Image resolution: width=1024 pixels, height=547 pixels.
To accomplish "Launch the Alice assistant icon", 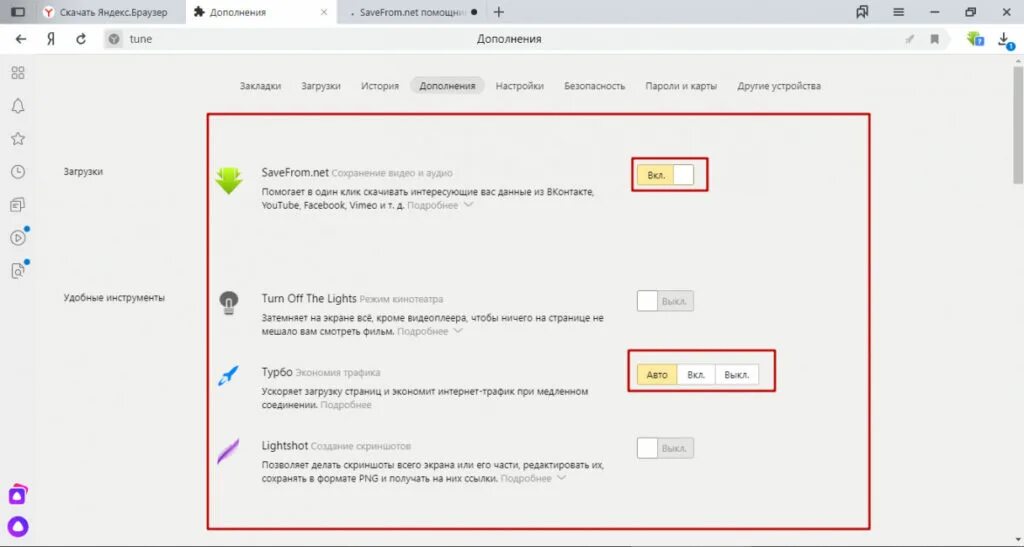I will point(18,526).
